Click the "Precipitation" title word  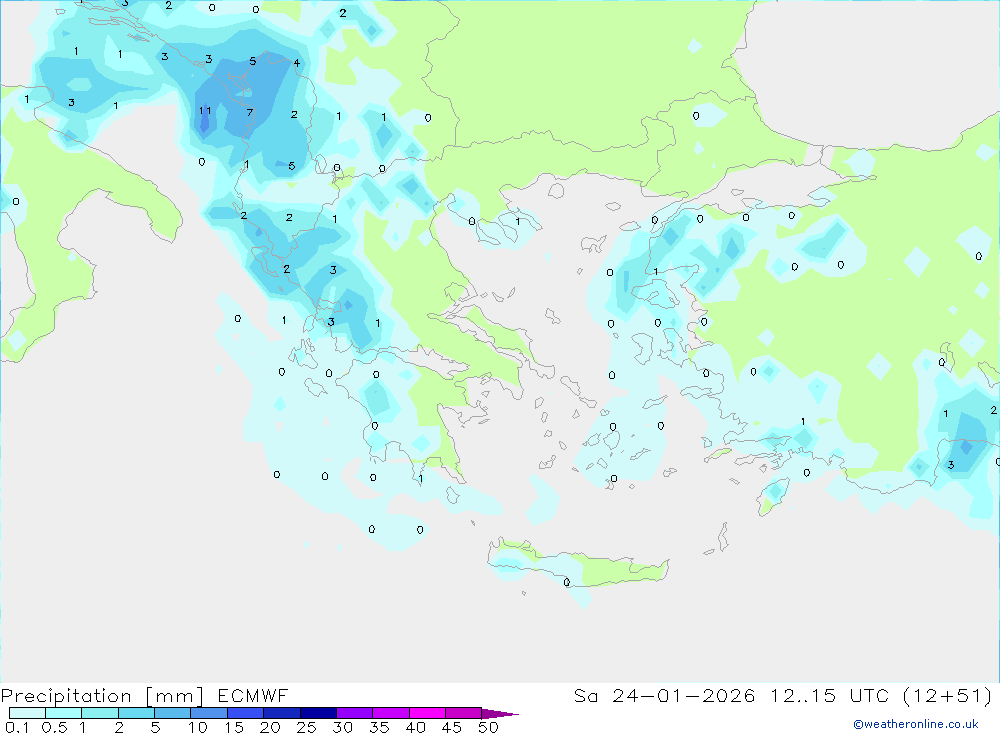[x=66, y=696]
